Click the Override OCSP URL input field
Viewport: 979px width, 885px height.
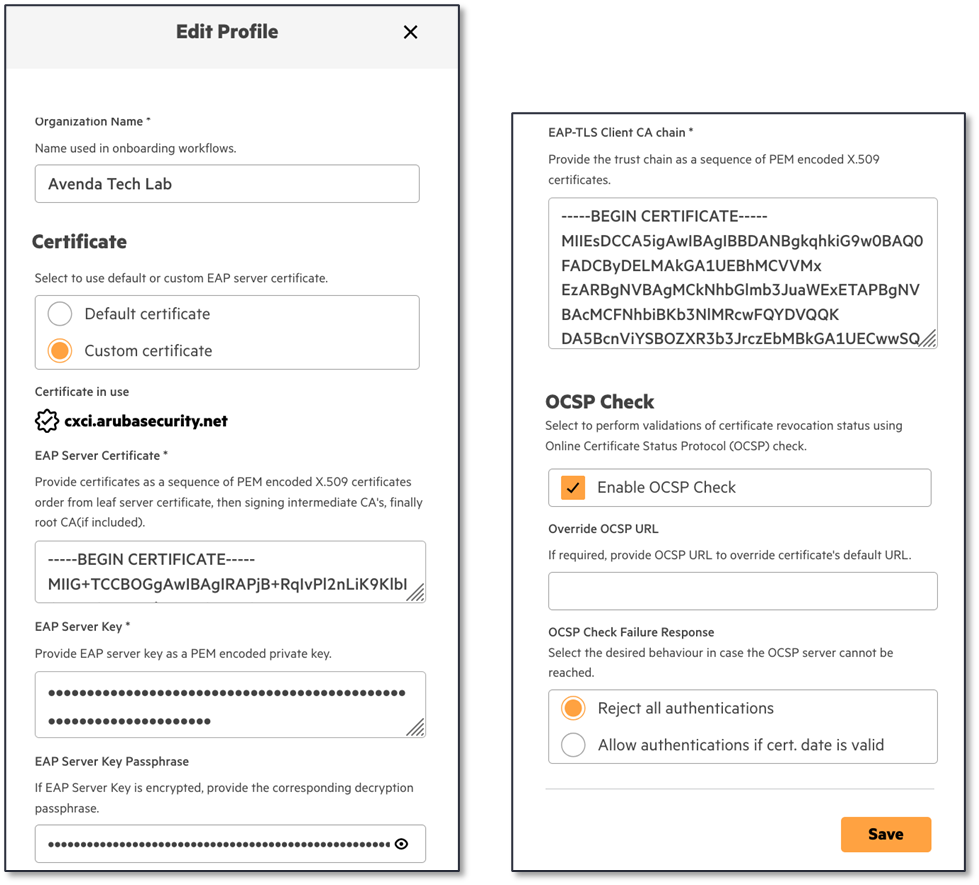pos(742,591)
